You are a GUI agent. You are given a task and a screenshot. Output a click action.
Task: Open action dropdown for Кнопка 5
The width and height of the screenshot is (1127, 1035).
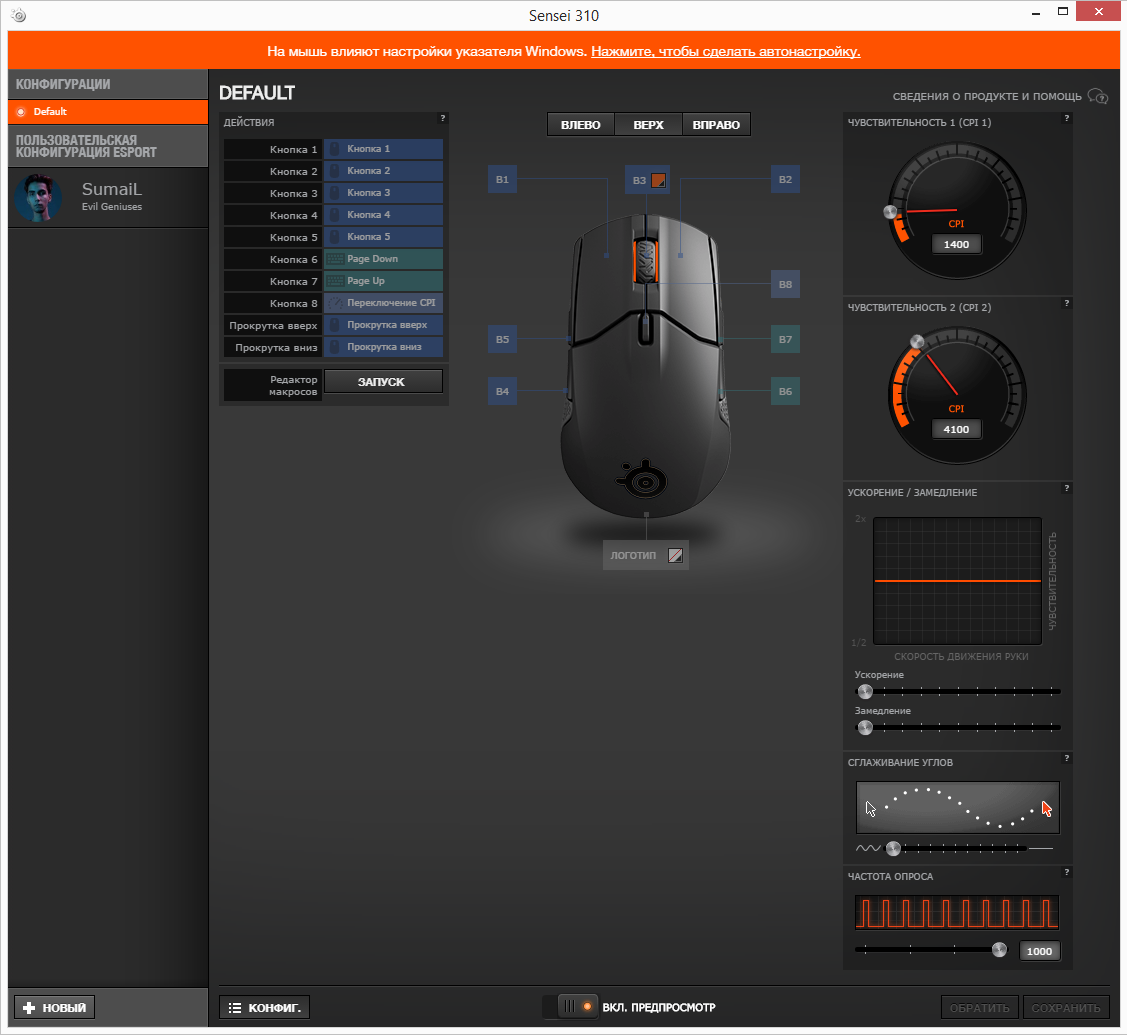click(x=383, y=236)
